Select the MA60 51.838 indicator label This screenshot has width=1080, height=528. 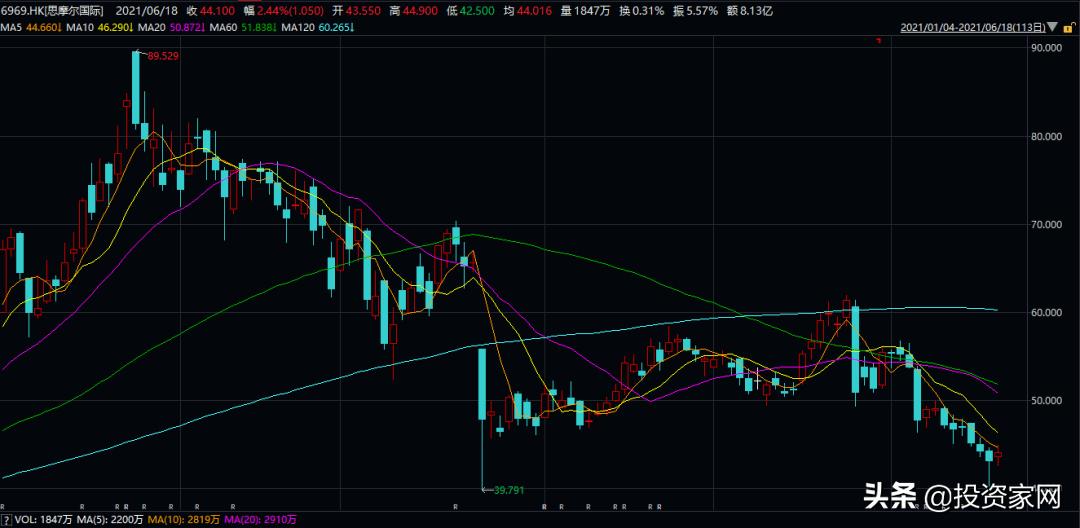[242, 28]
